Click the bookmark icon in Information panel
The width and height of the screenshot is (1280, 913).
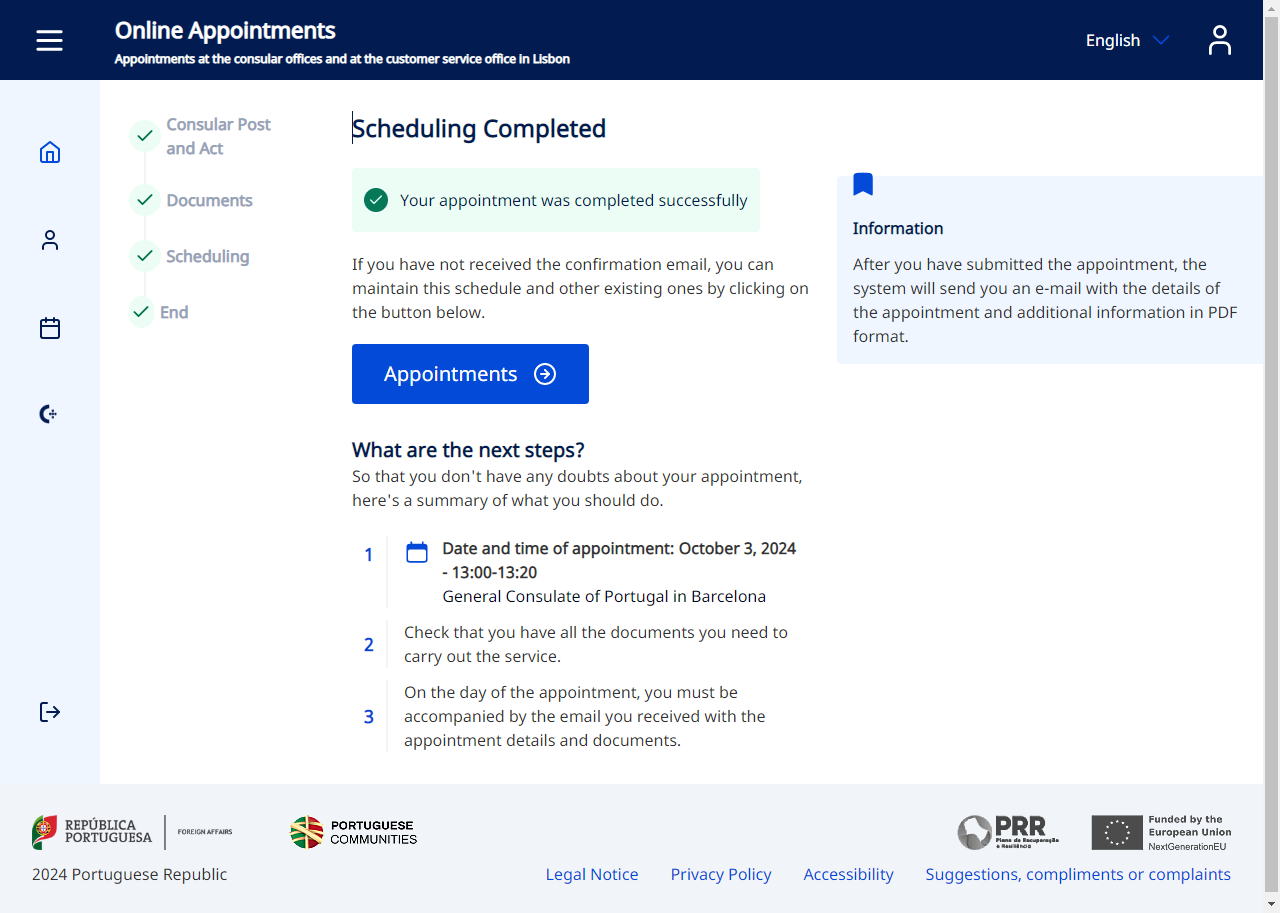(863, 184)
